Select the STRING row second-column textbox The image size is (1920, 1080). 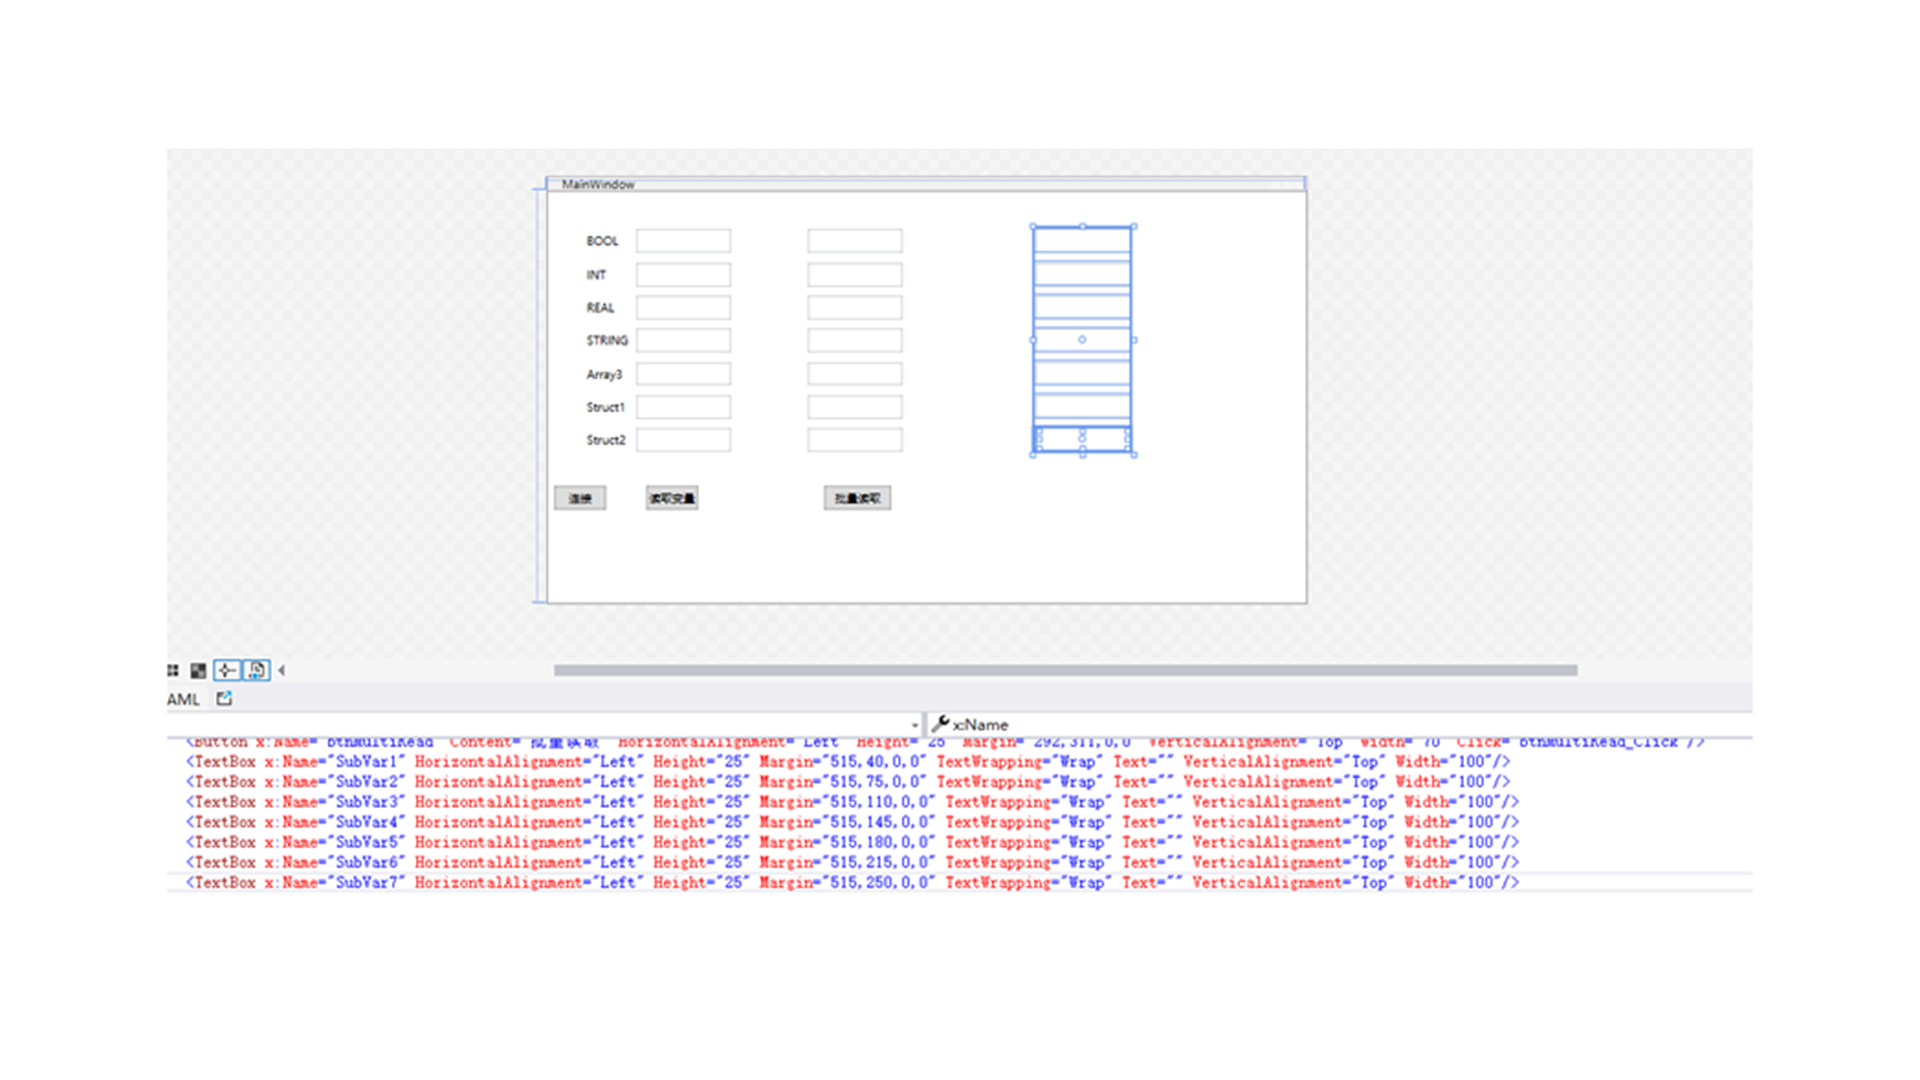[854, 340]
